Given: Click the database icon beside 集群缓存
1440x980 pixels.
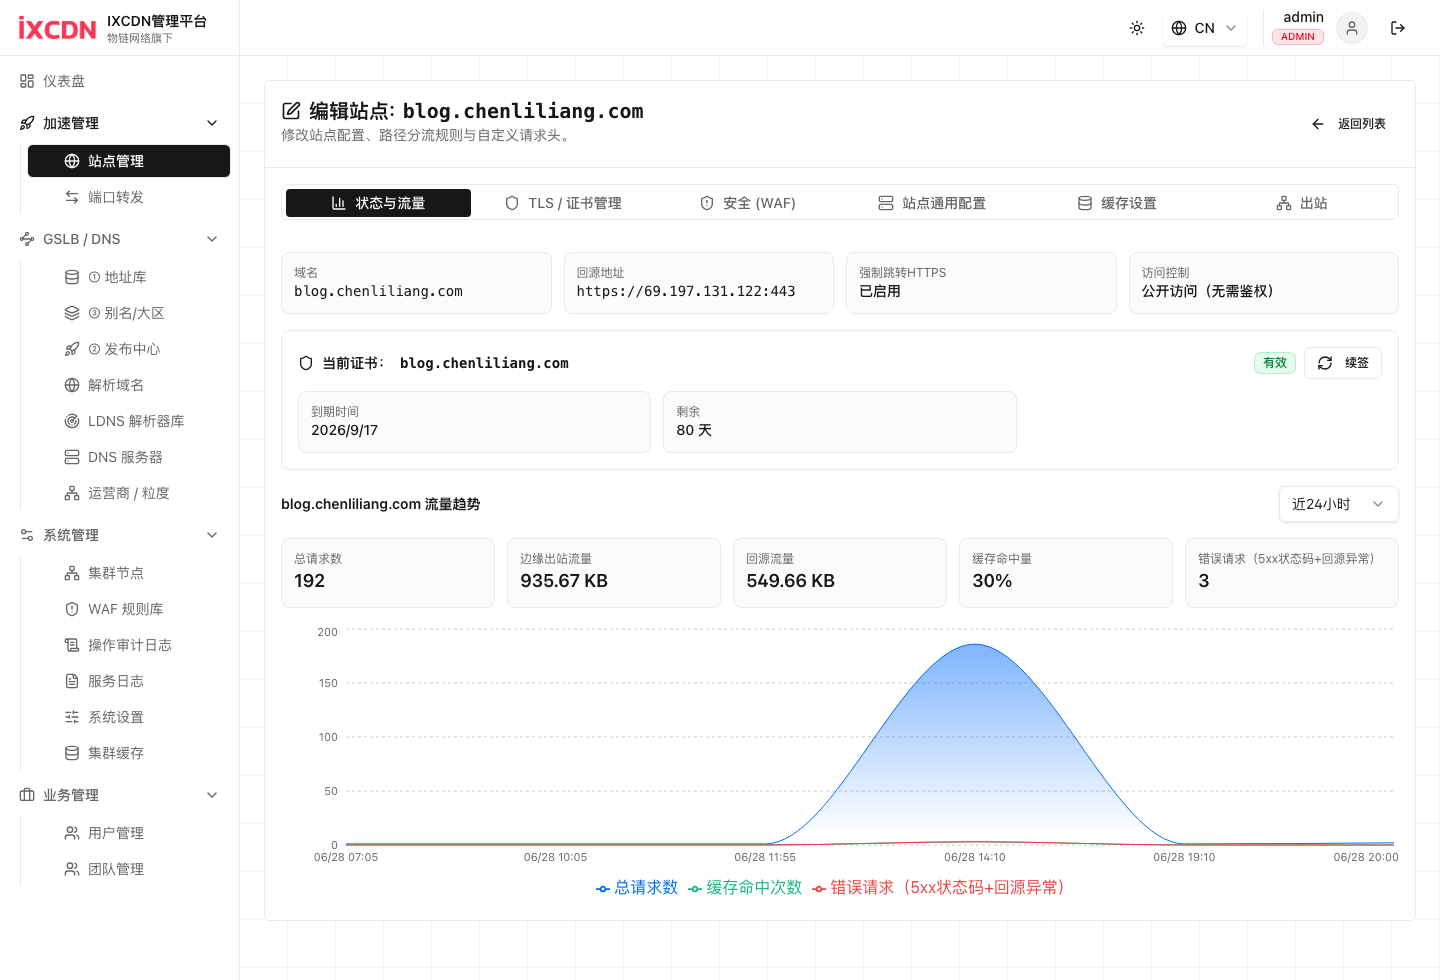Looking at the screenshot, I should pos(72,753).
